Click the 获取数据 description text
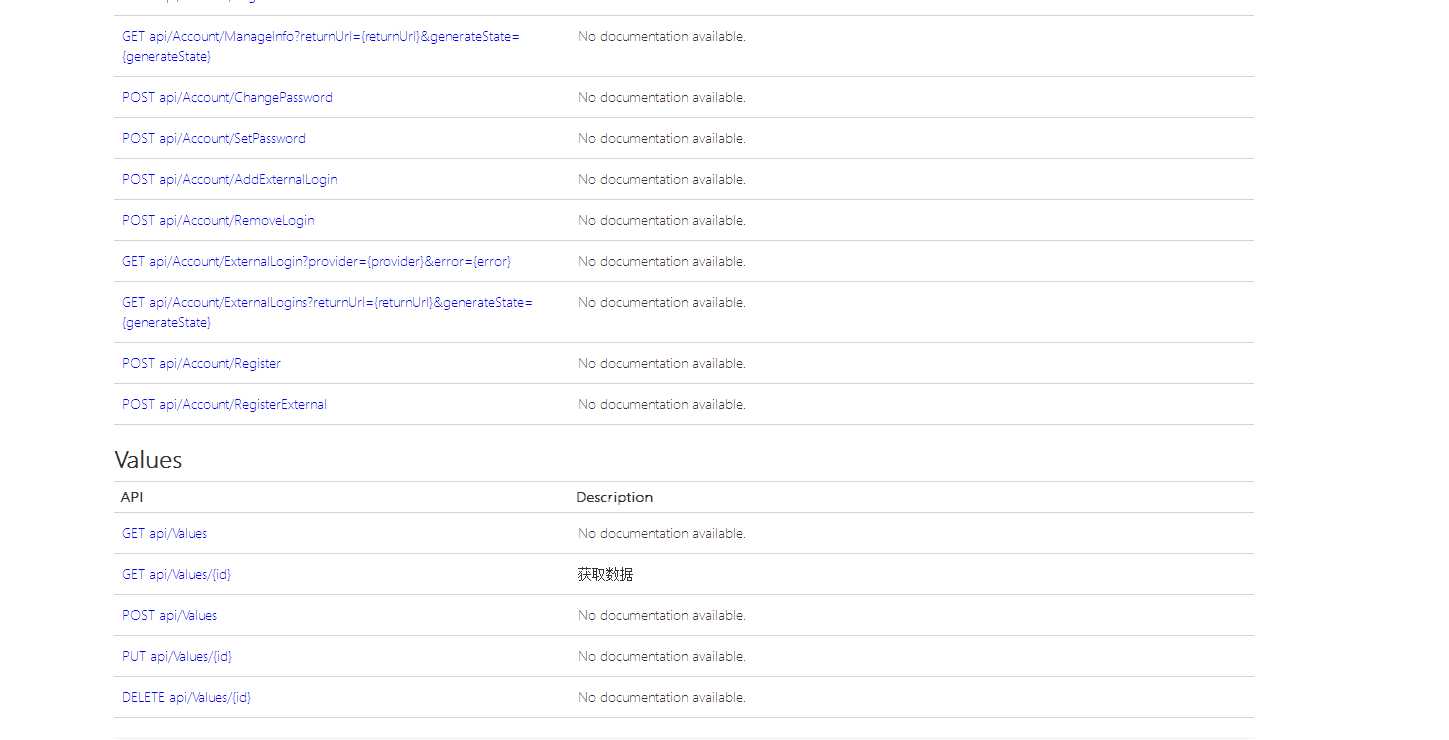This screenshot has width=1449, height=740. 605,574
